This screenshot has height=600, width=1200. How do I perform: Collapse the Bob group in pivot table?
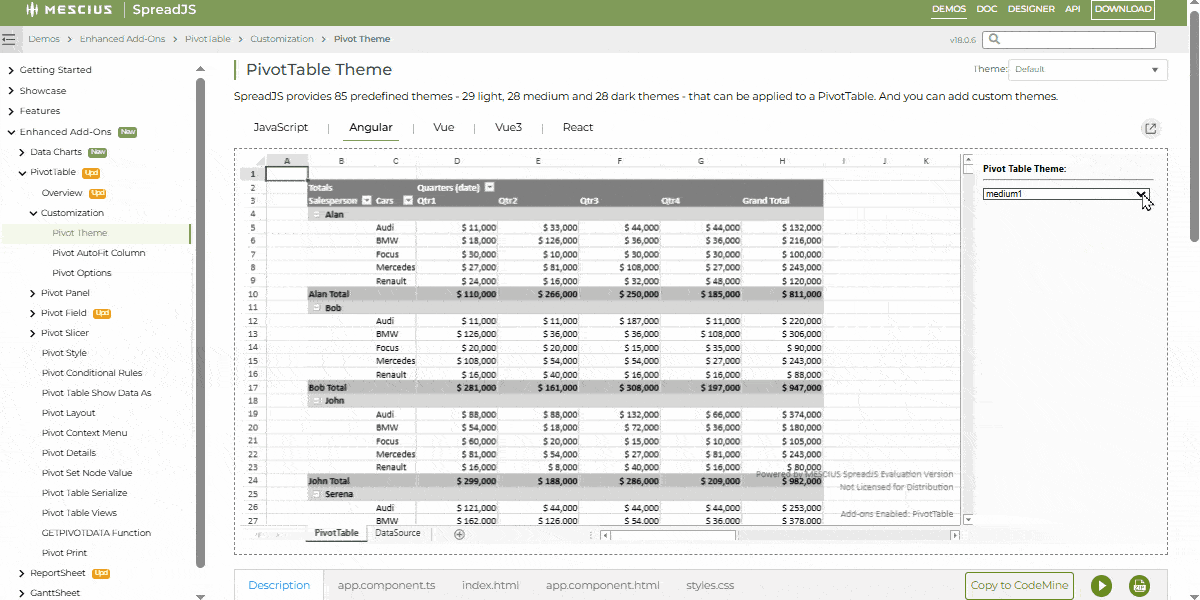point(316,308)
